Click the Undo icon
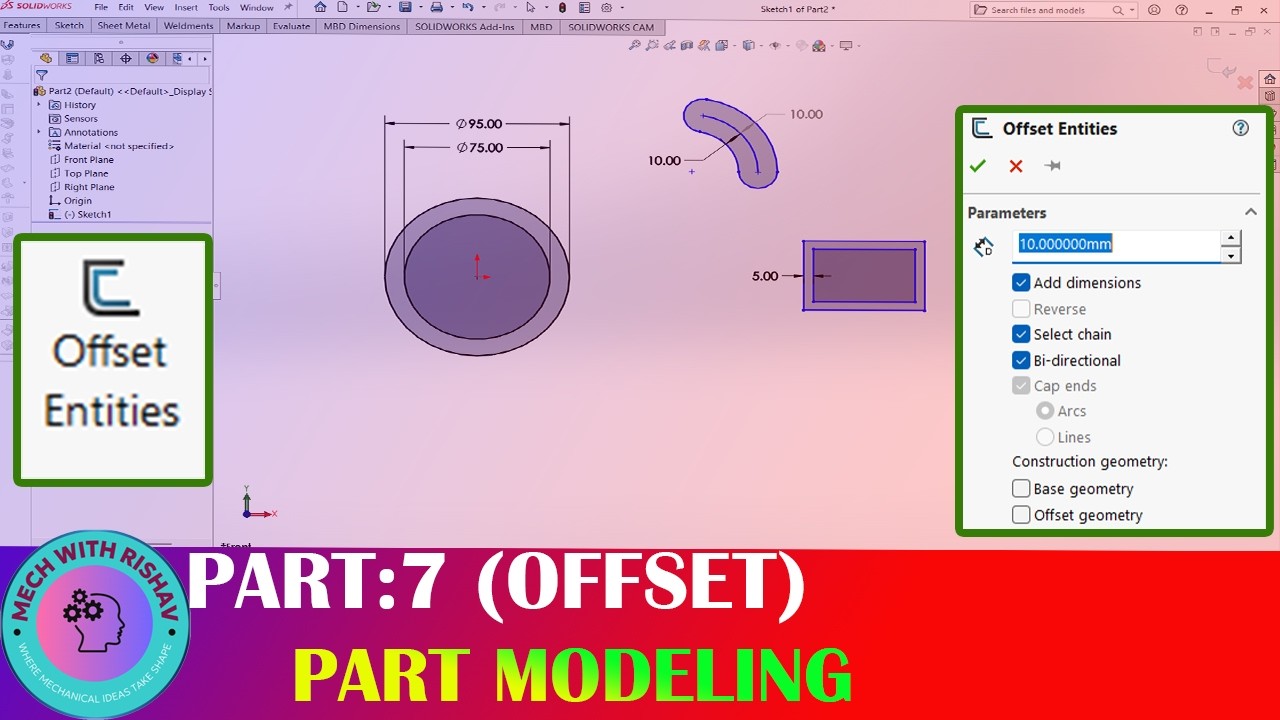 tap(468, 7)
